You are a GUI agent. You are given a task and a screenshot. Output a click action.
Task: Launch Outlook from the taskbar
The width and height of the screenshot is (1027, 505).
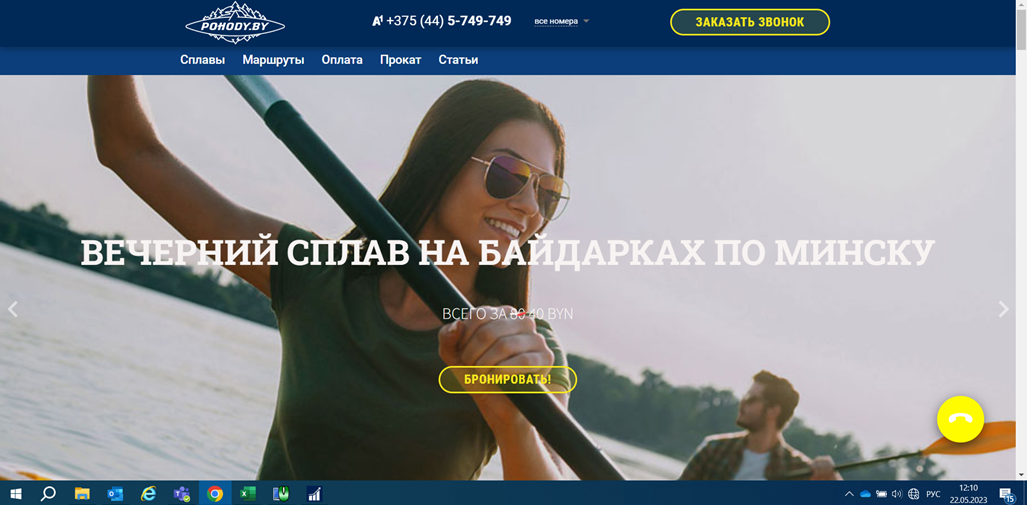[x=115, y=494]
